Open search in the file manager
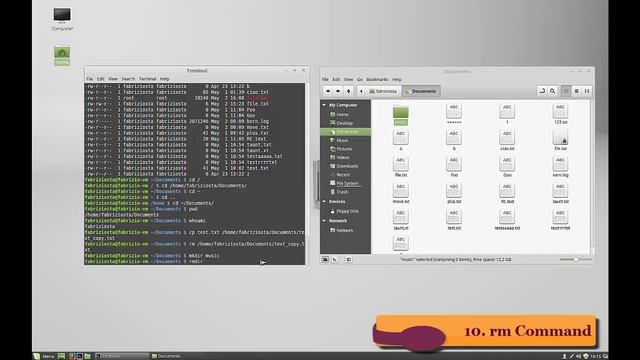 click(x=552, y=91)
